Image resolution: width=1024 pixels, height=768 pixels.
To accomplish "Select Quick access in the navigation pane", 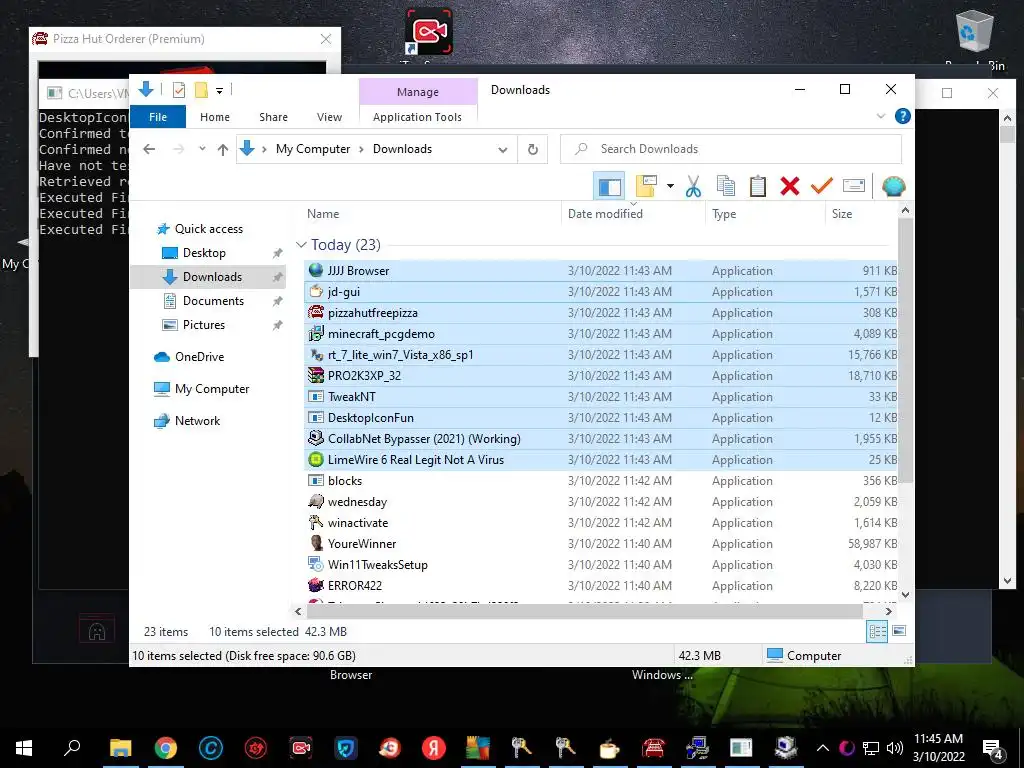I will 208,229.
